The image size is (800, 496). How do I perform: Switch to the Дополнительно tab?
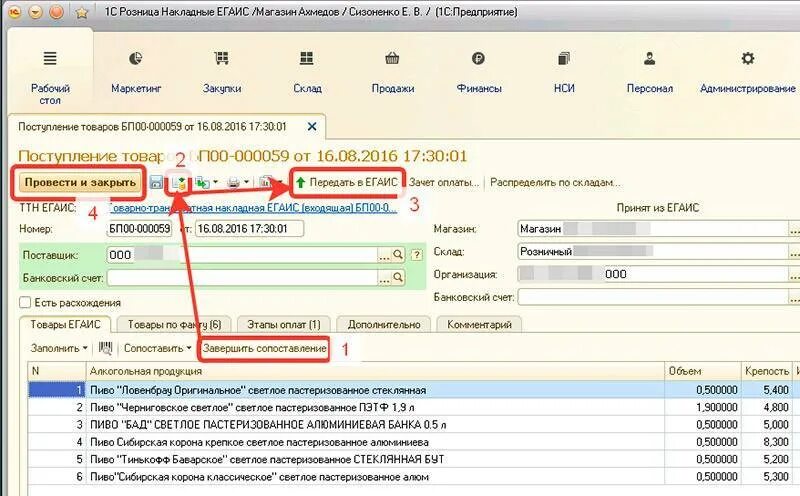click(384, 325)
